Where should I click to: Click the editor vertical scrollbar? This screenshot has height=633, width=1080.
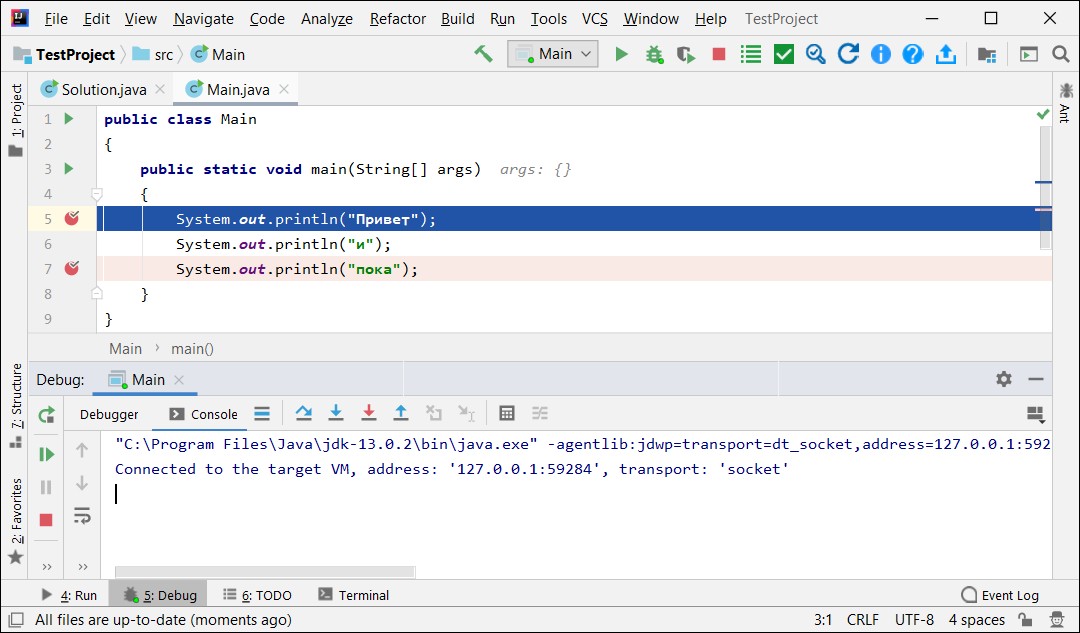(1045, 186)
